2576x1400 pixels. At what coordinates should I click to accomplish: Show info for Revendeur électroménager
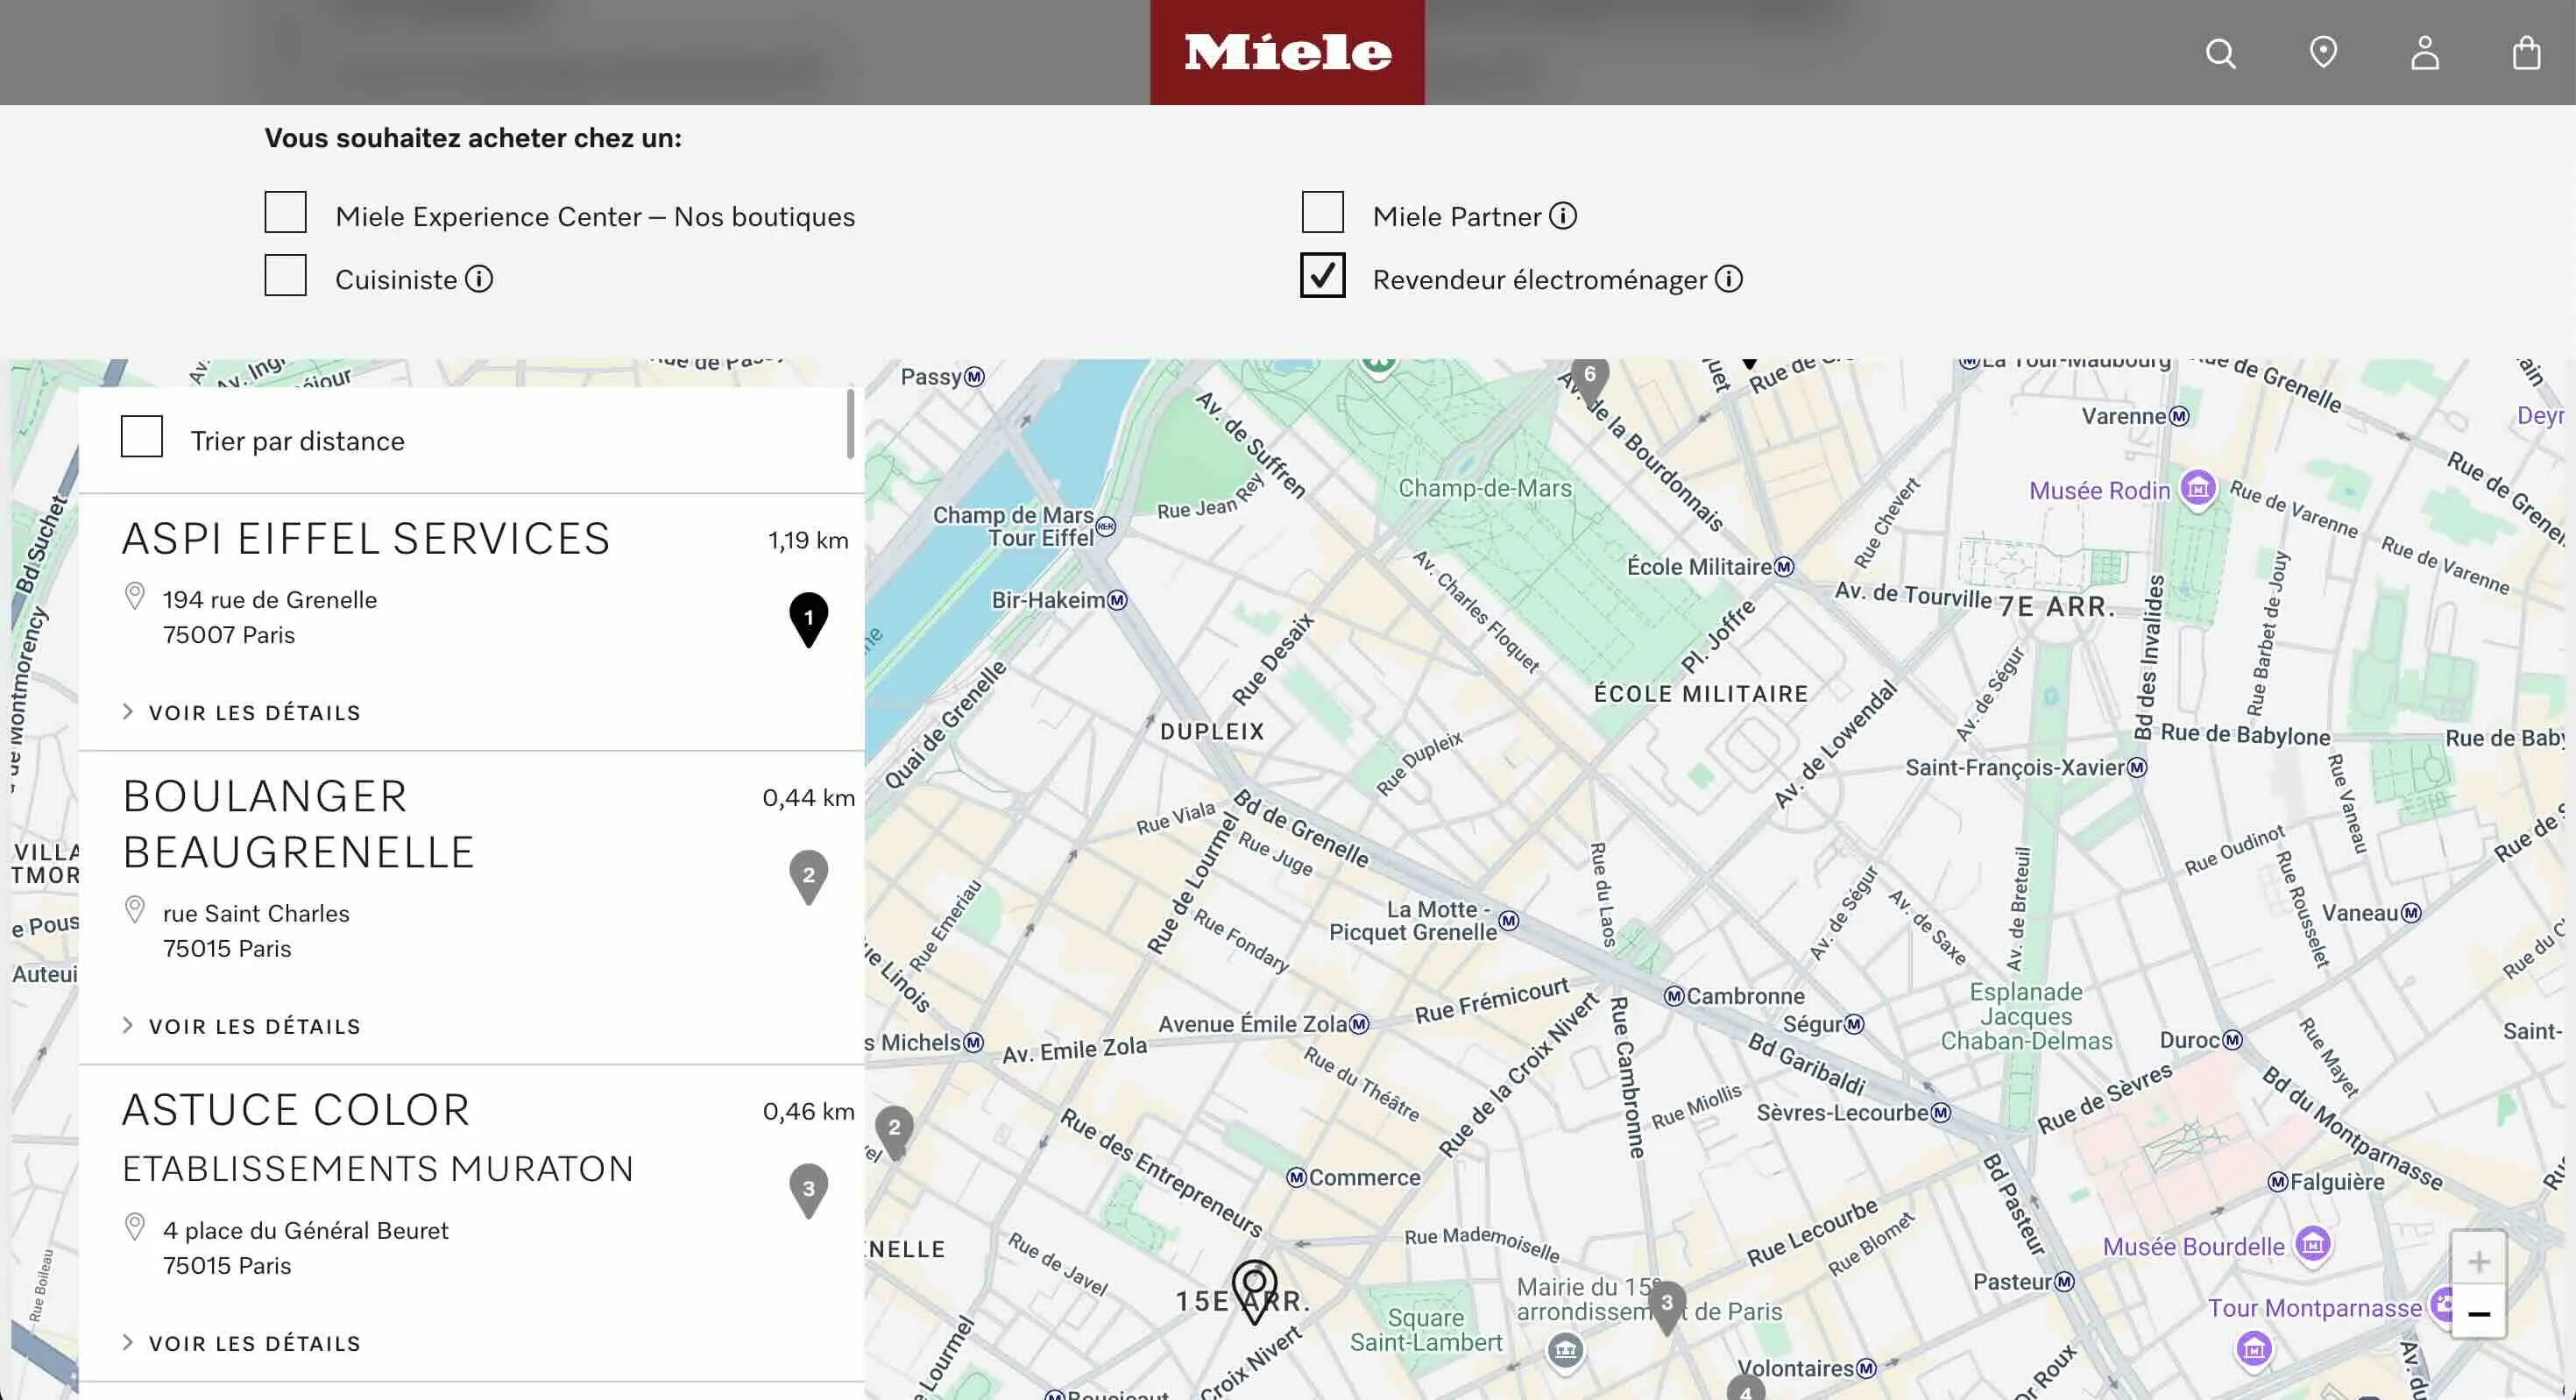coord(1728,279)
